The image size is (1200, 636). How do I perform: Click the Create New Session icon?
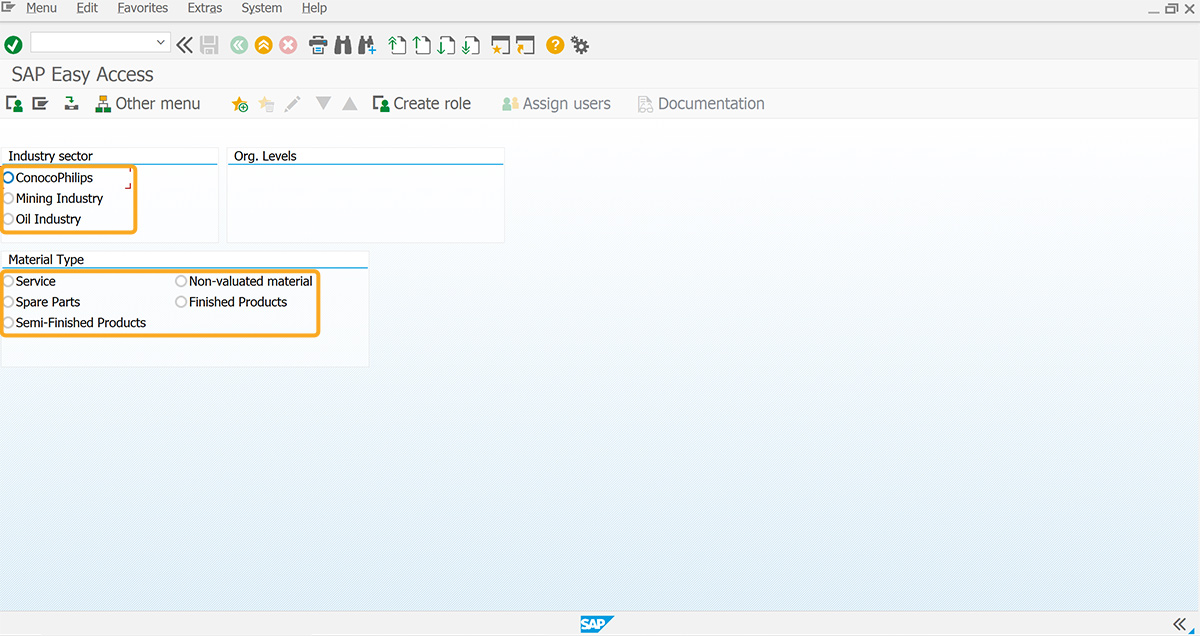click(501, 45)
